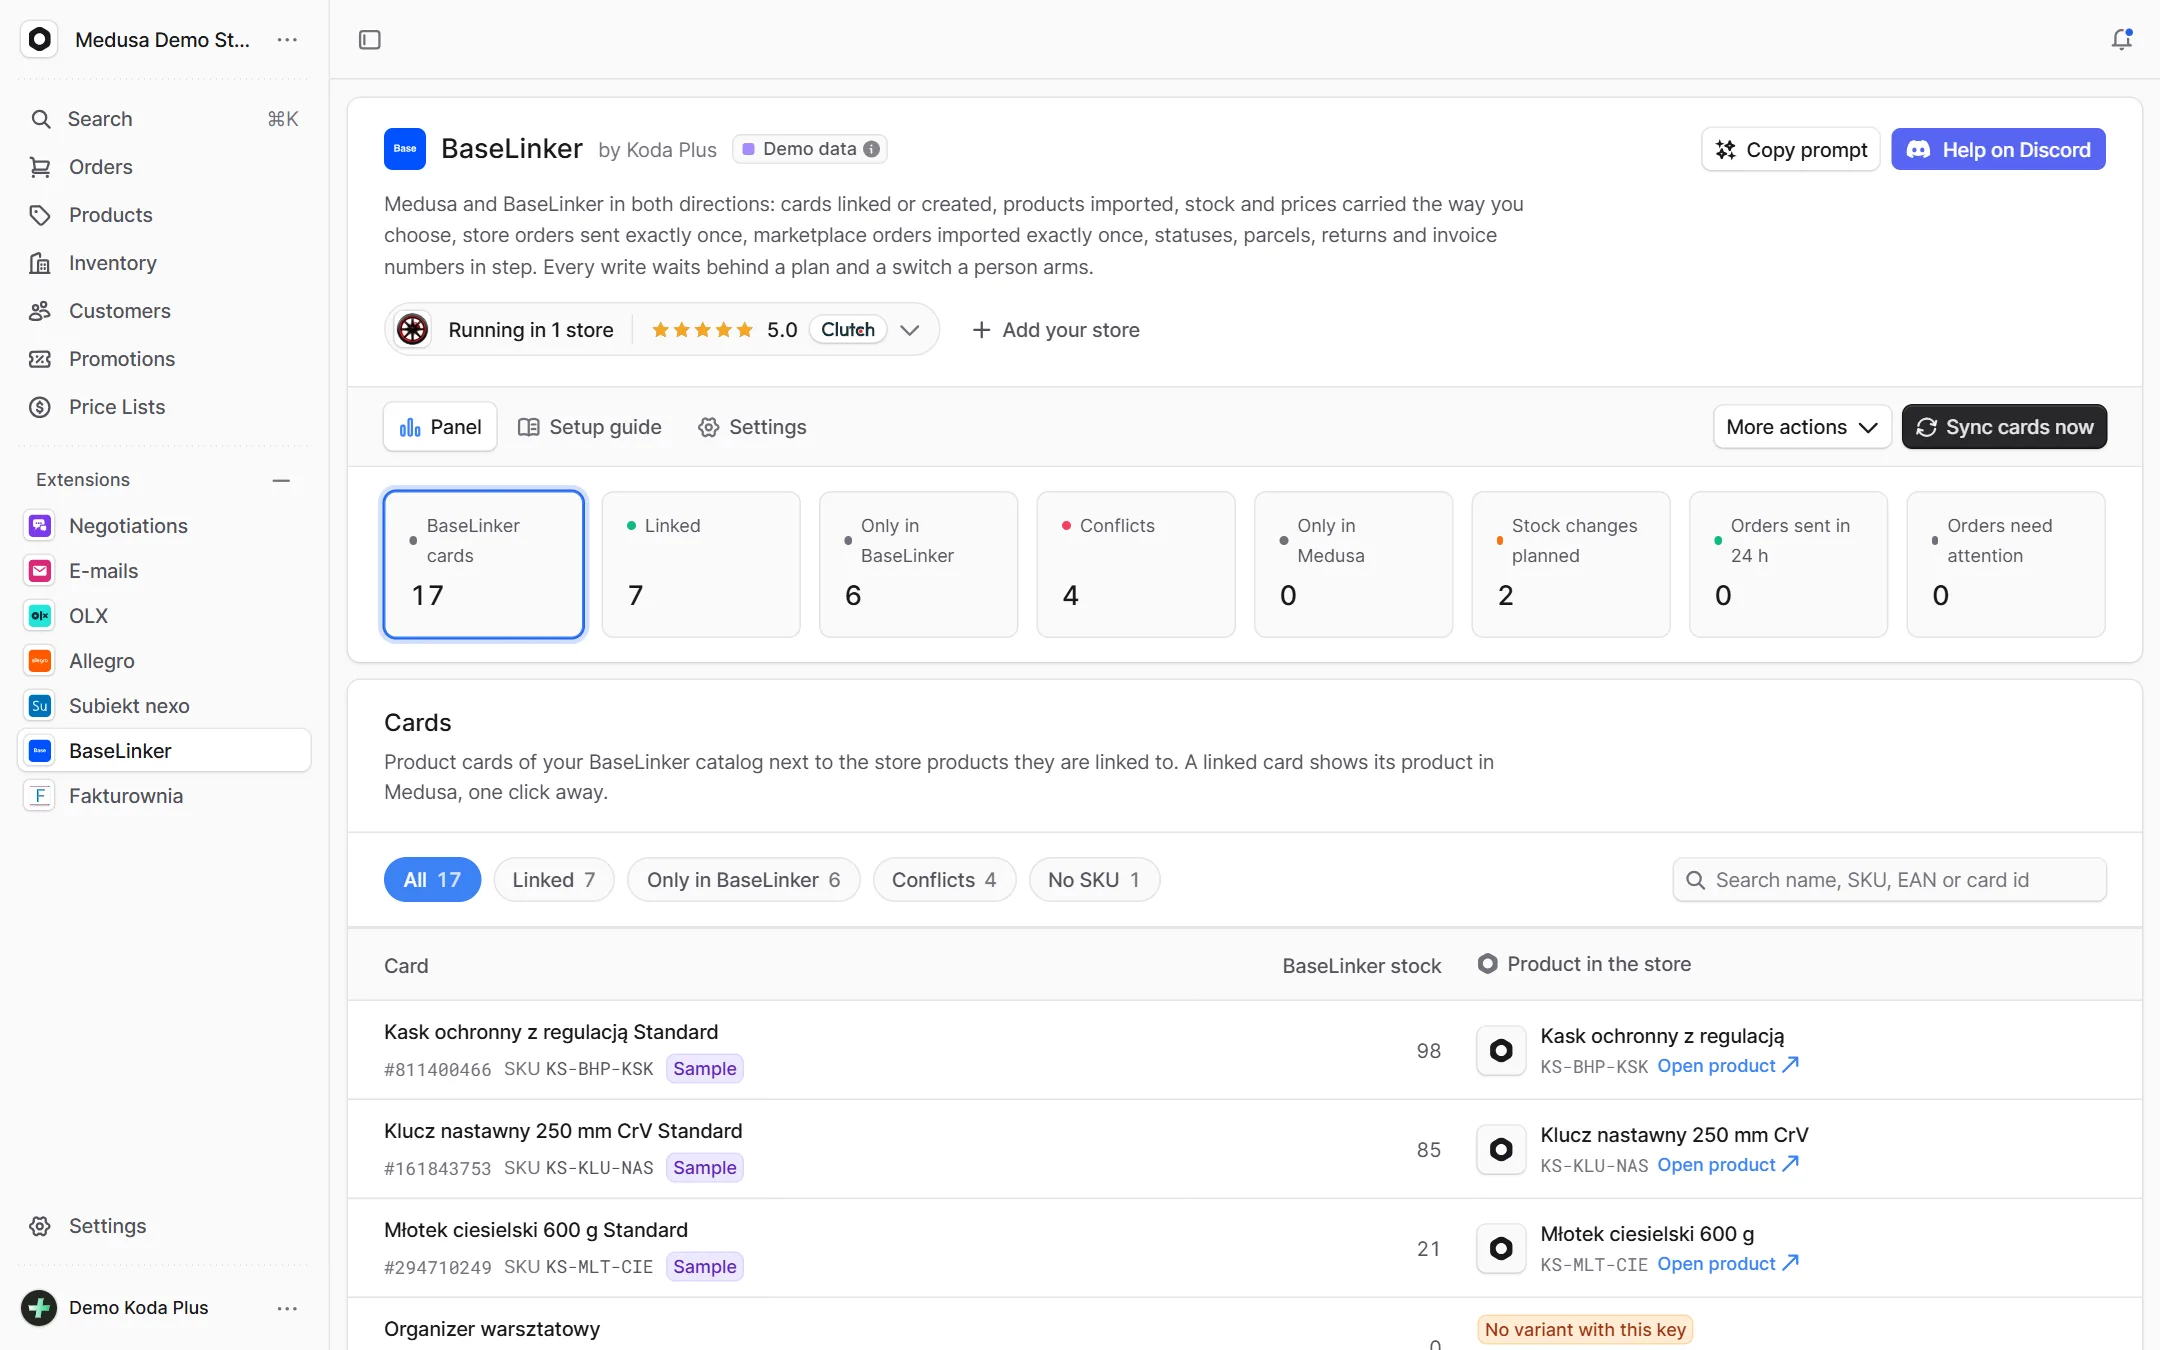Switch to the Setup guide tab
Viewport: 2160px width, 1350px height.
click(x=590, y=427)
